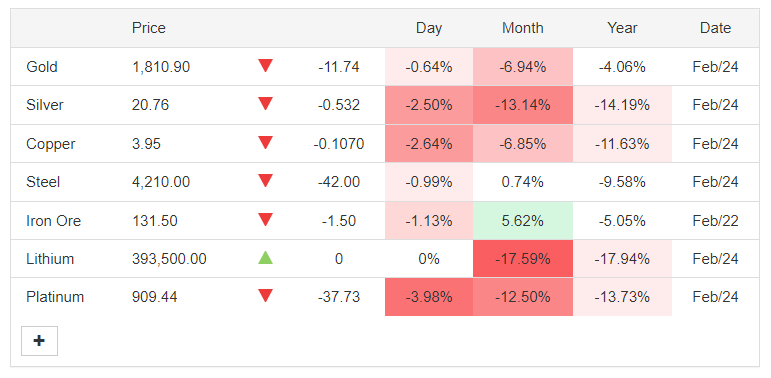Click the plus button below the table
Viewport: 771px width, 378px height.
(x=39, y=341)
